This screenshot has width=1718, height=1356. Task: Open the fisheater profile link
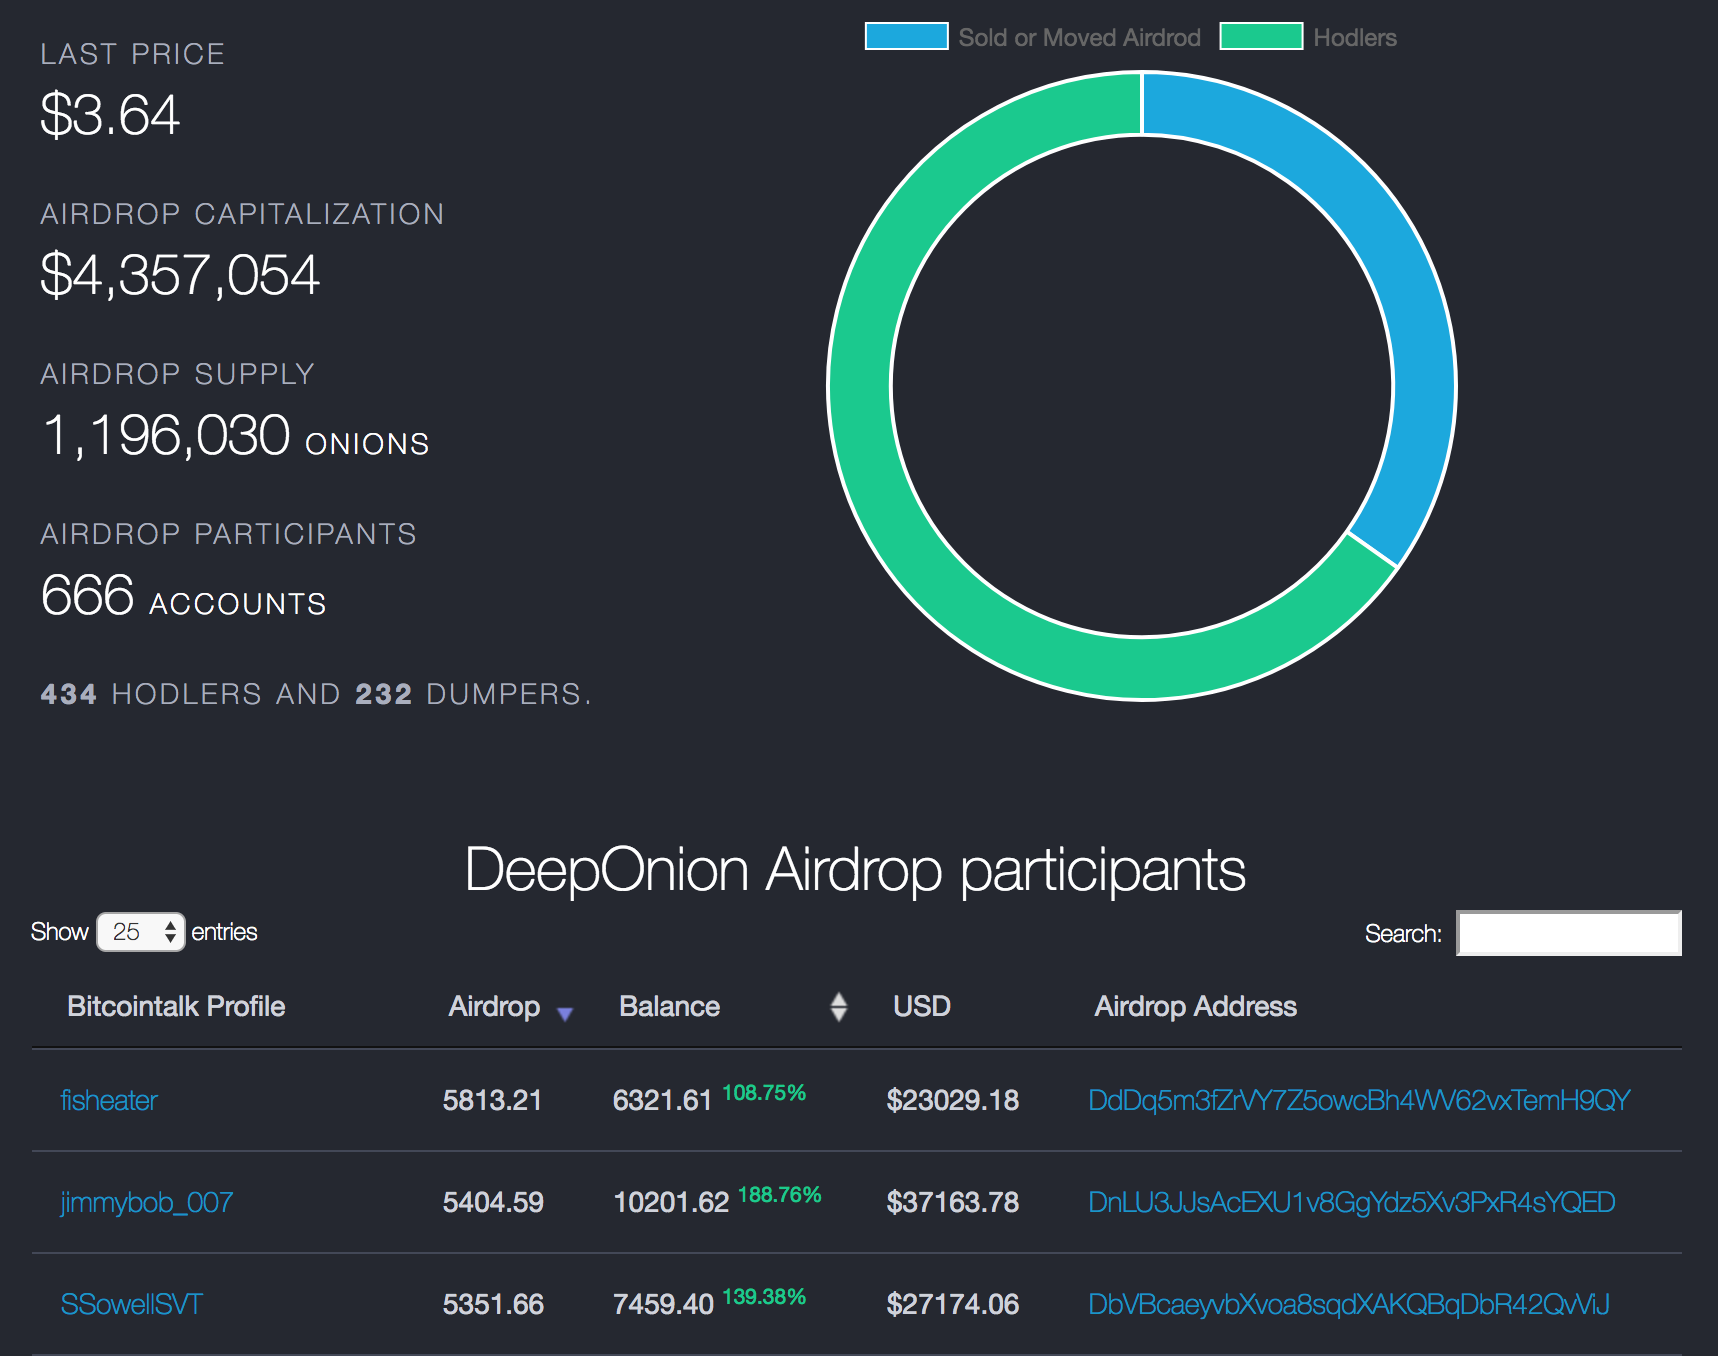[109, 1100]
